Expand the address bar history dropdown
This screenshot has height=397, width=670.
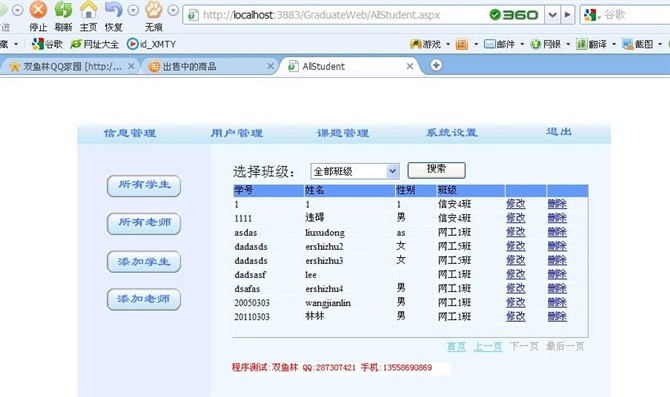click(x=552, y=15)
